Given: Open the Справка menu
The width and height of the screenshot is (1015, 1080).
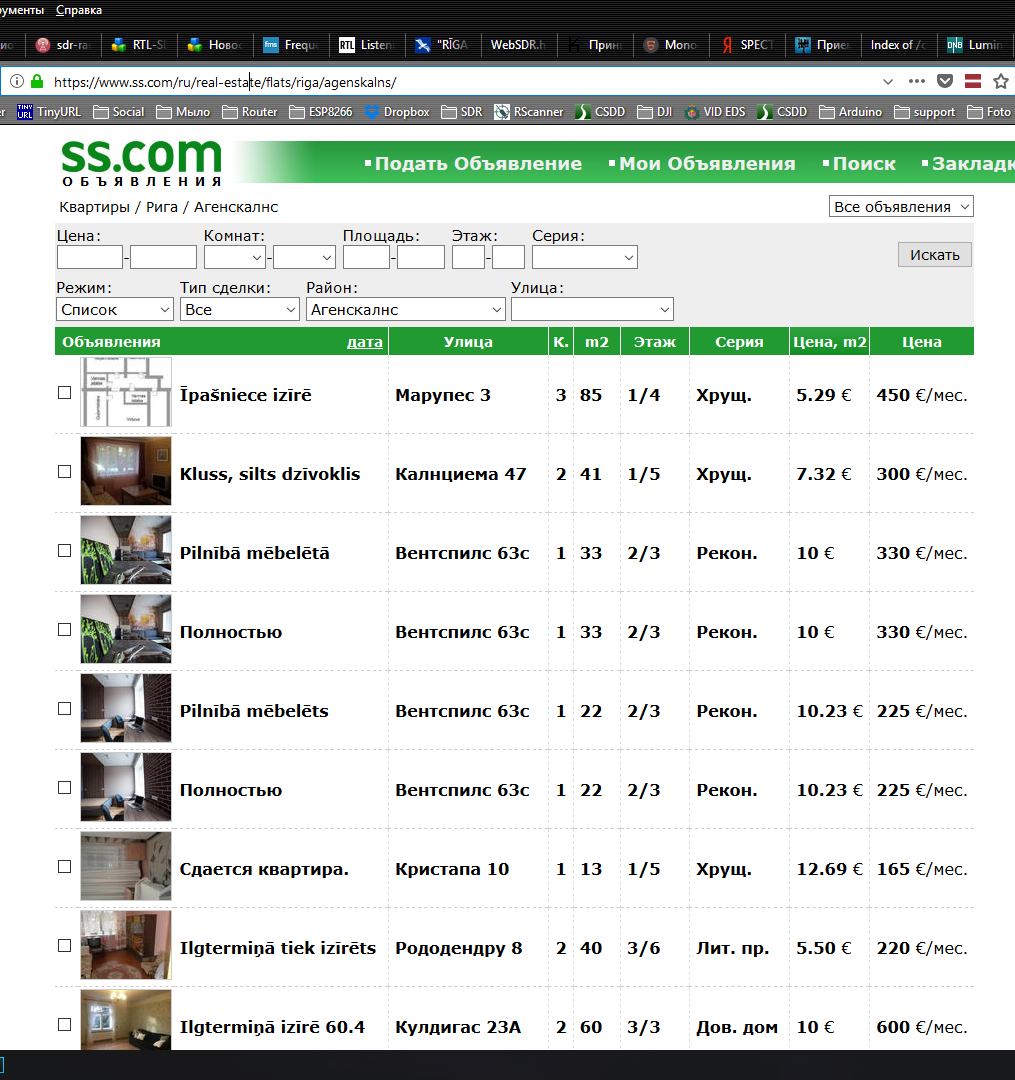Looking at the screenshot, I should 79,10.
